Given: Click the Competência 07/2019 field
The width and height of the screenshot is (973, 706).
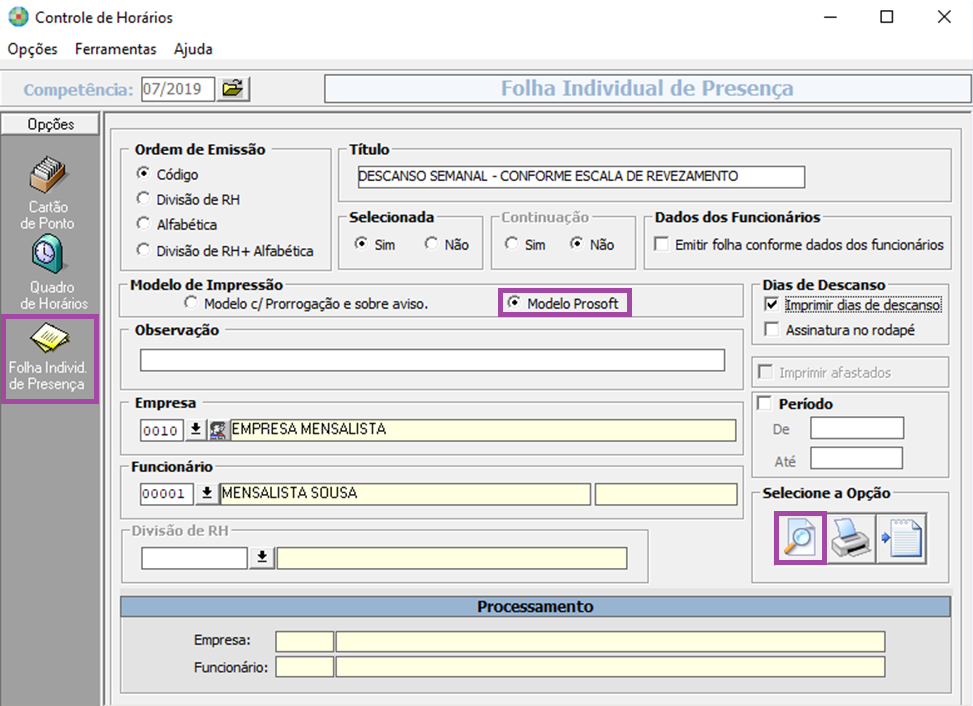Looking at the screenshot, I should [177, 89].
